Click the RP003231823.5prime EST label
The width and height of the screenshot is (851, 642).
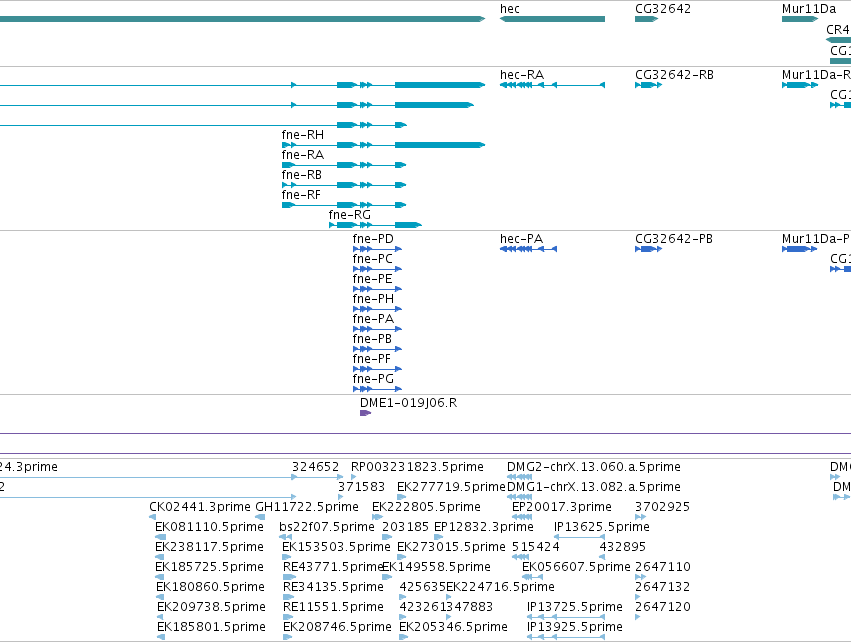tap(417, 467)
